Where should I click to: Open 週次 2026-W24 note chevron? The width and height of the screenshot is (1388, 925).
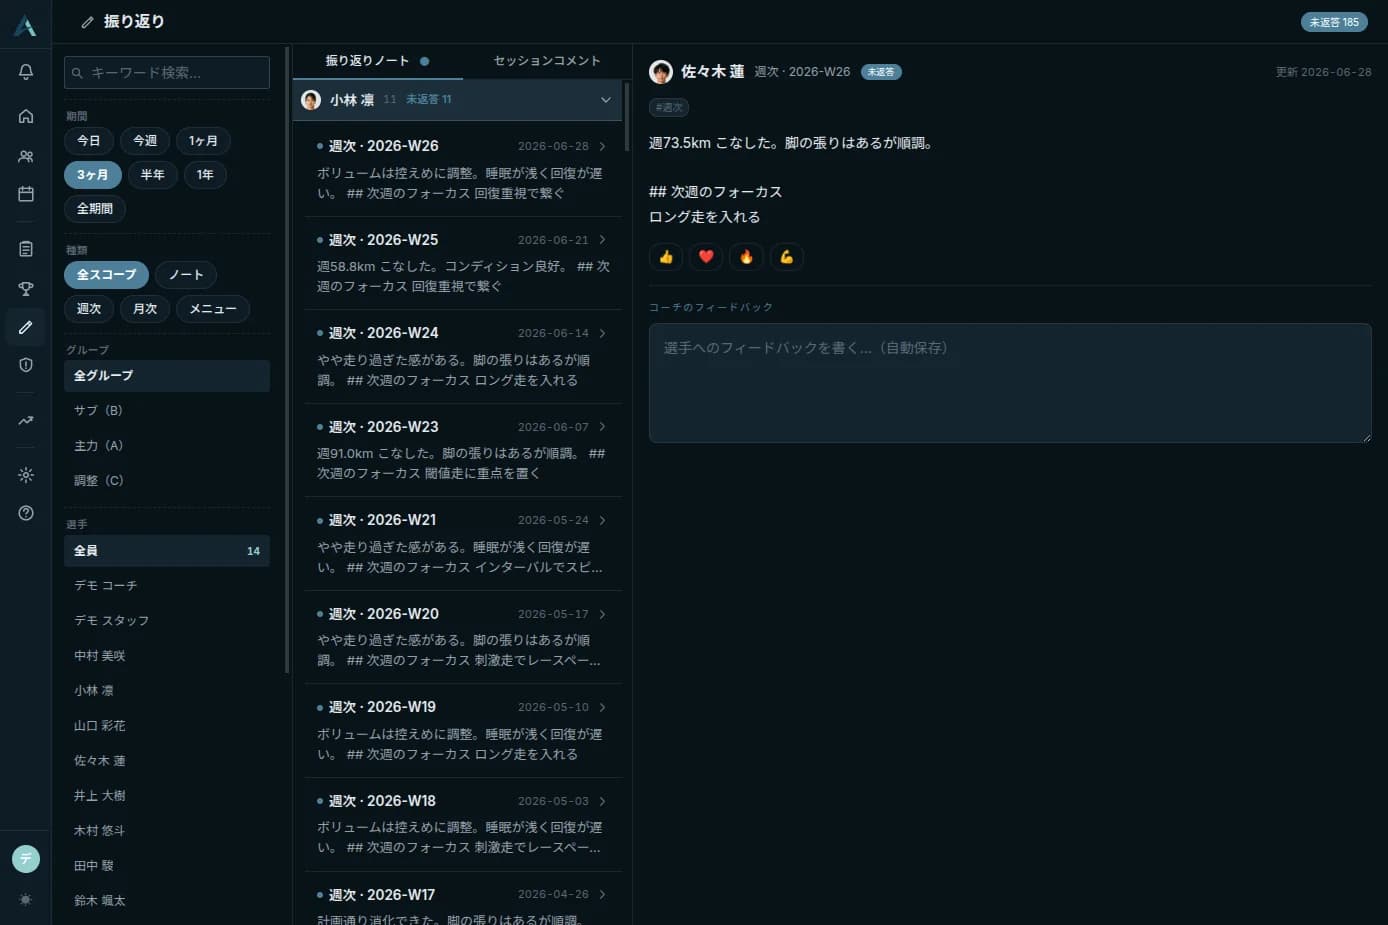coord(602,333)
